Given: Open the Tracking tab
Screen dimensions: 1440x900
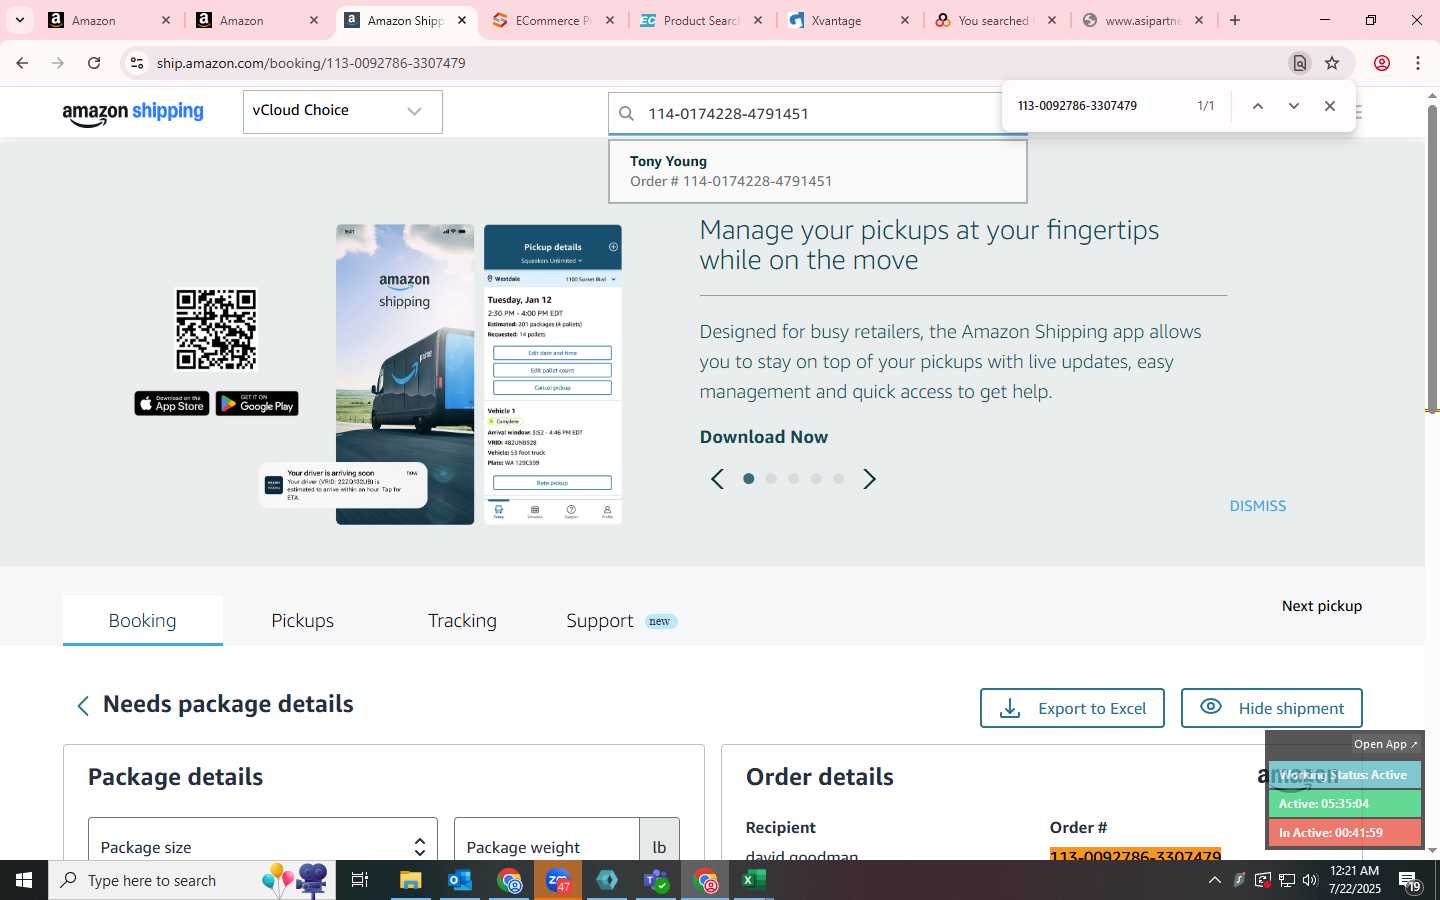Looking at the screenshot, I should (x=462, y=621).
